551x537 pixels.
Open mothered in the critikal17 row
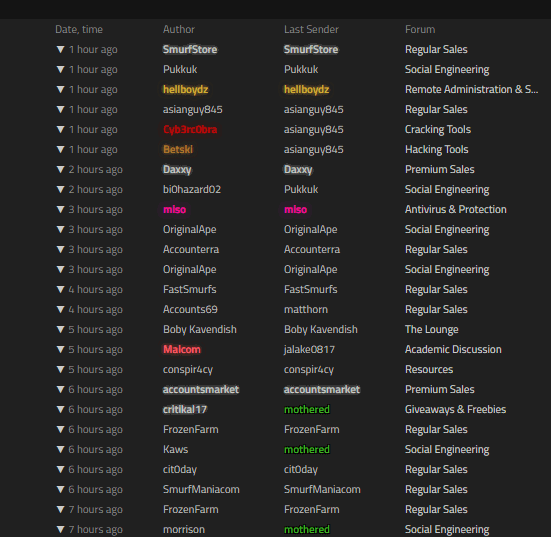point(307,410)
